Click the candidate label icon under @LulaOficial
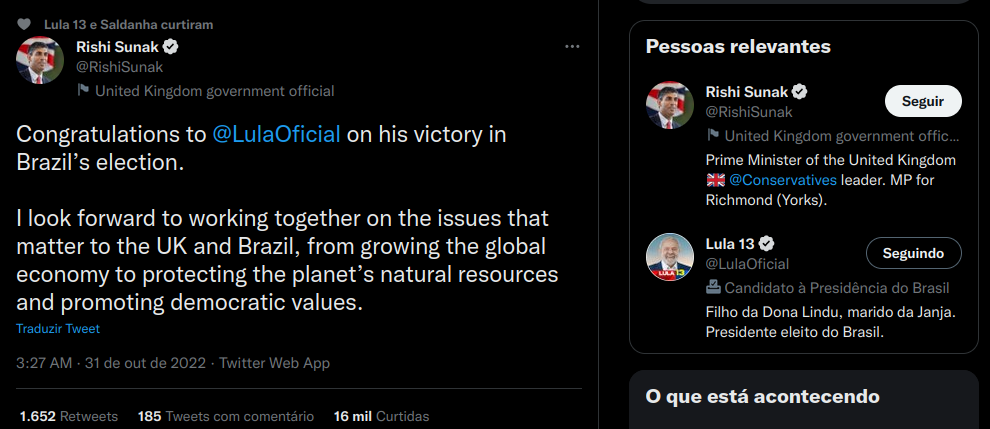990x429 pixels. (x=713, y=288)
